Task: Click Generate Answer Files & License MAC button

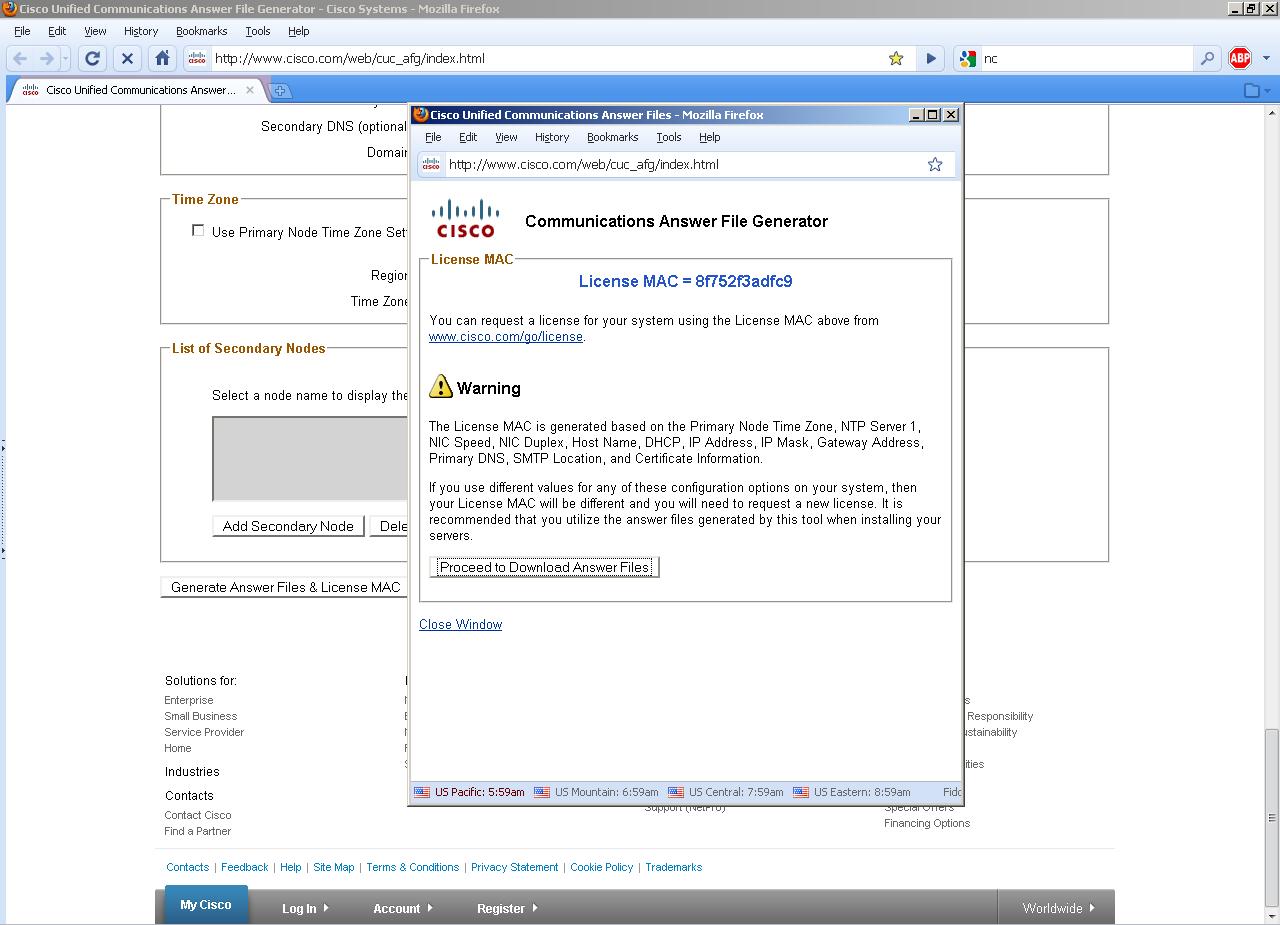Action: [285, 587]
